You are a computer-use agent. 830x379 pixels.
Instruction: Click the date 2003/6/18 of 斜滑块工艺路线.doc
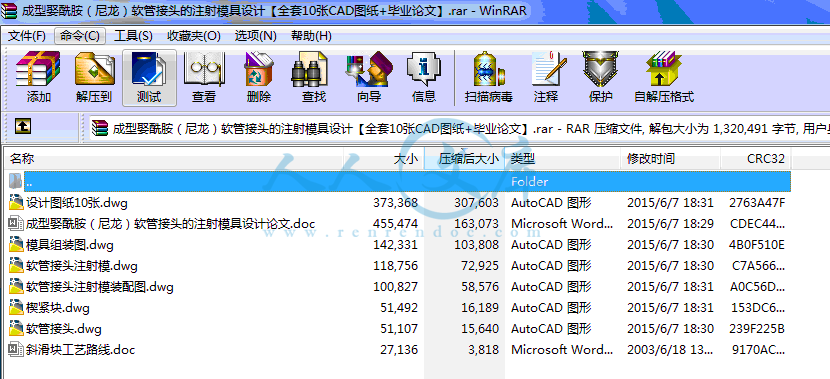(x=670, y=349)
